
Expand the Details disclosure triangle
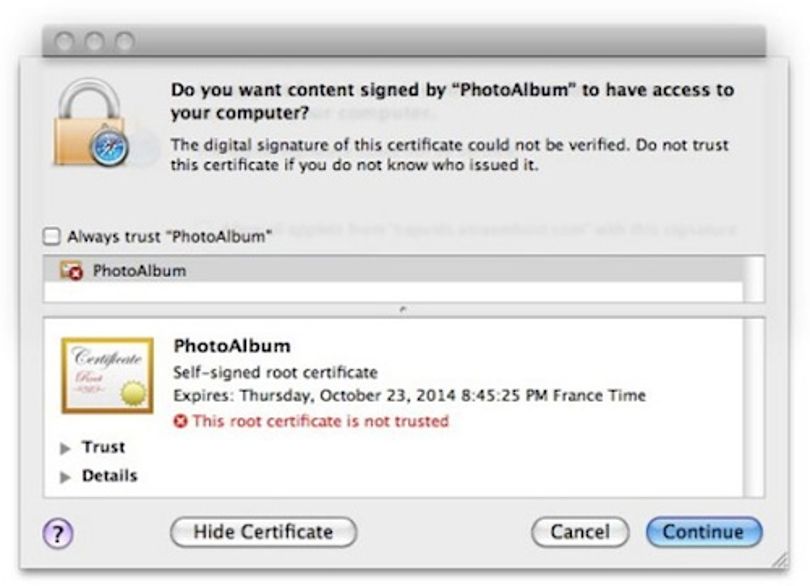(x=65, y=476)
